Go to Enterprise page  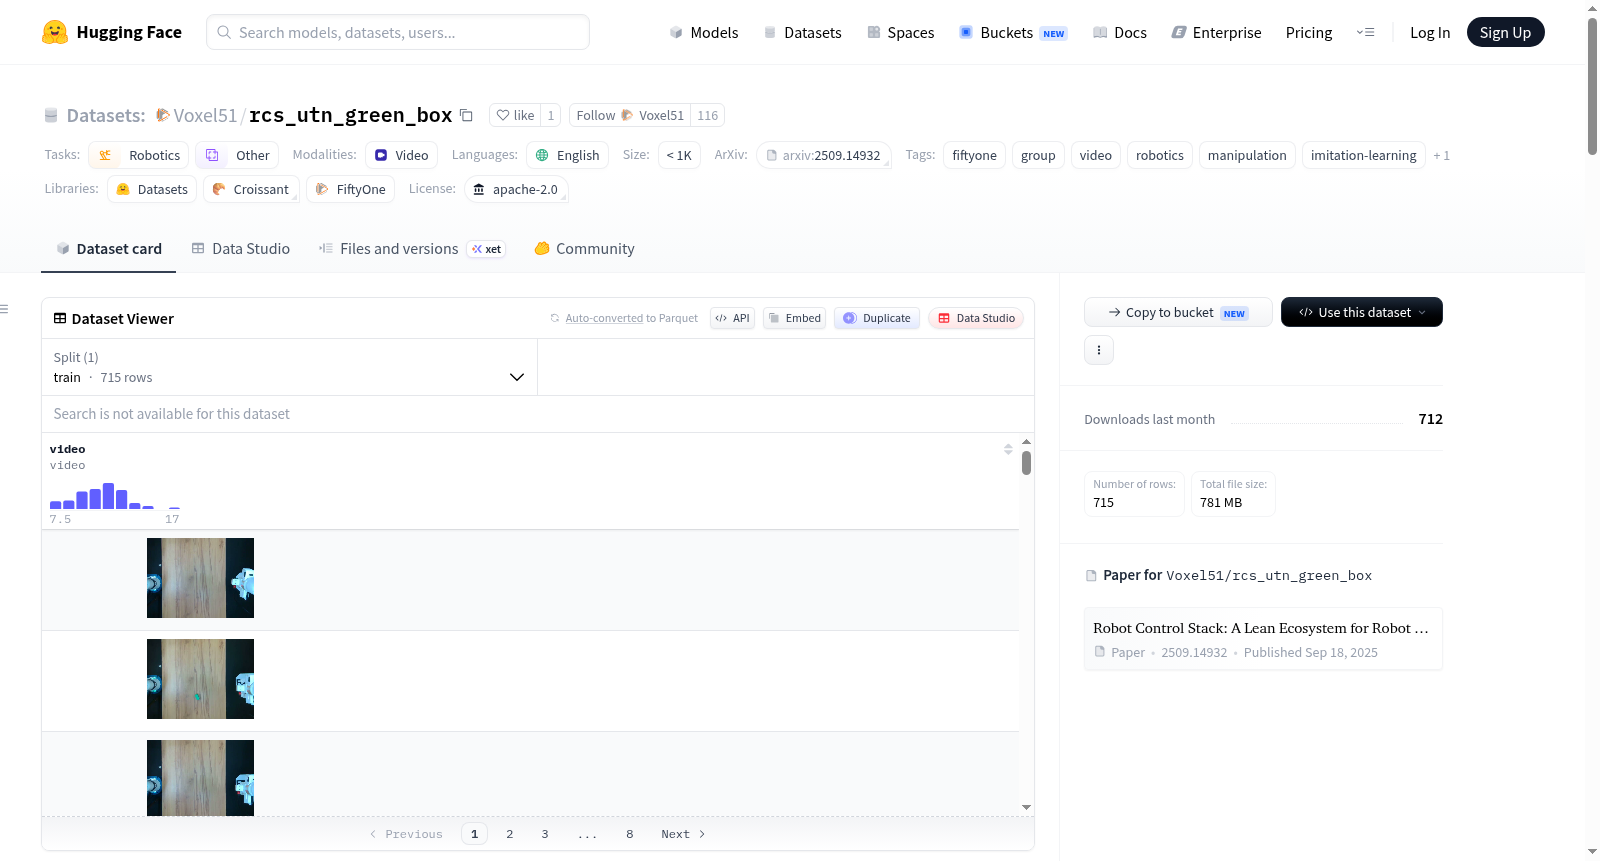[x=1216, y=32]
